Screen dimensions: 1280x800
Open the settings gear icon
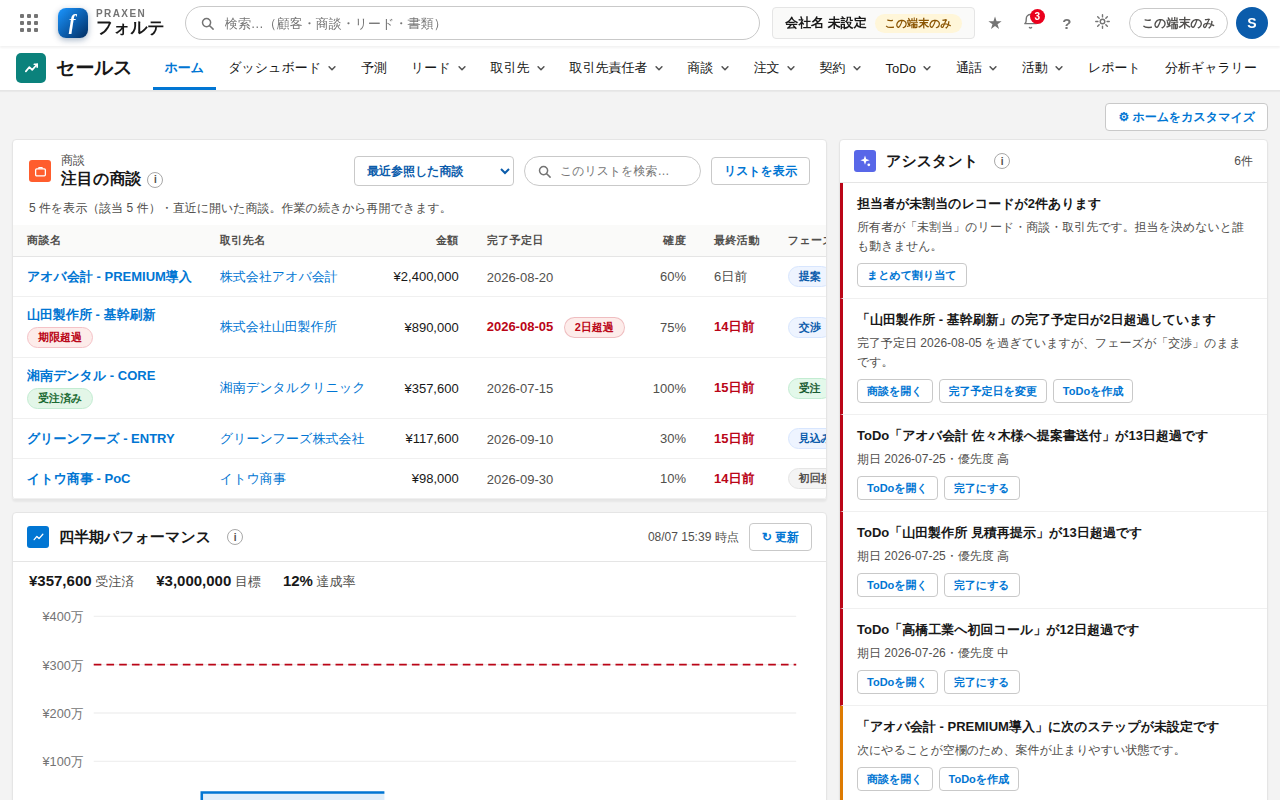[1103, 22]
